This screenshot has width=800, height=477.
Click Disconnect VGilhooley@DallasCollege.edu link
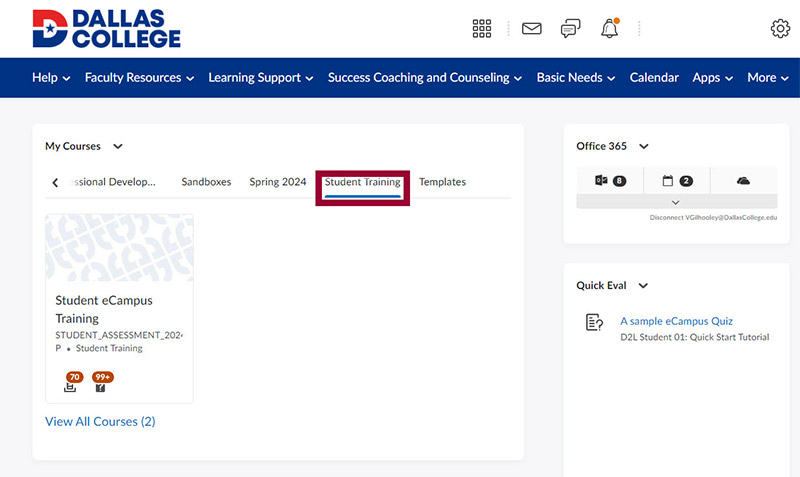[x=713, y=217]
